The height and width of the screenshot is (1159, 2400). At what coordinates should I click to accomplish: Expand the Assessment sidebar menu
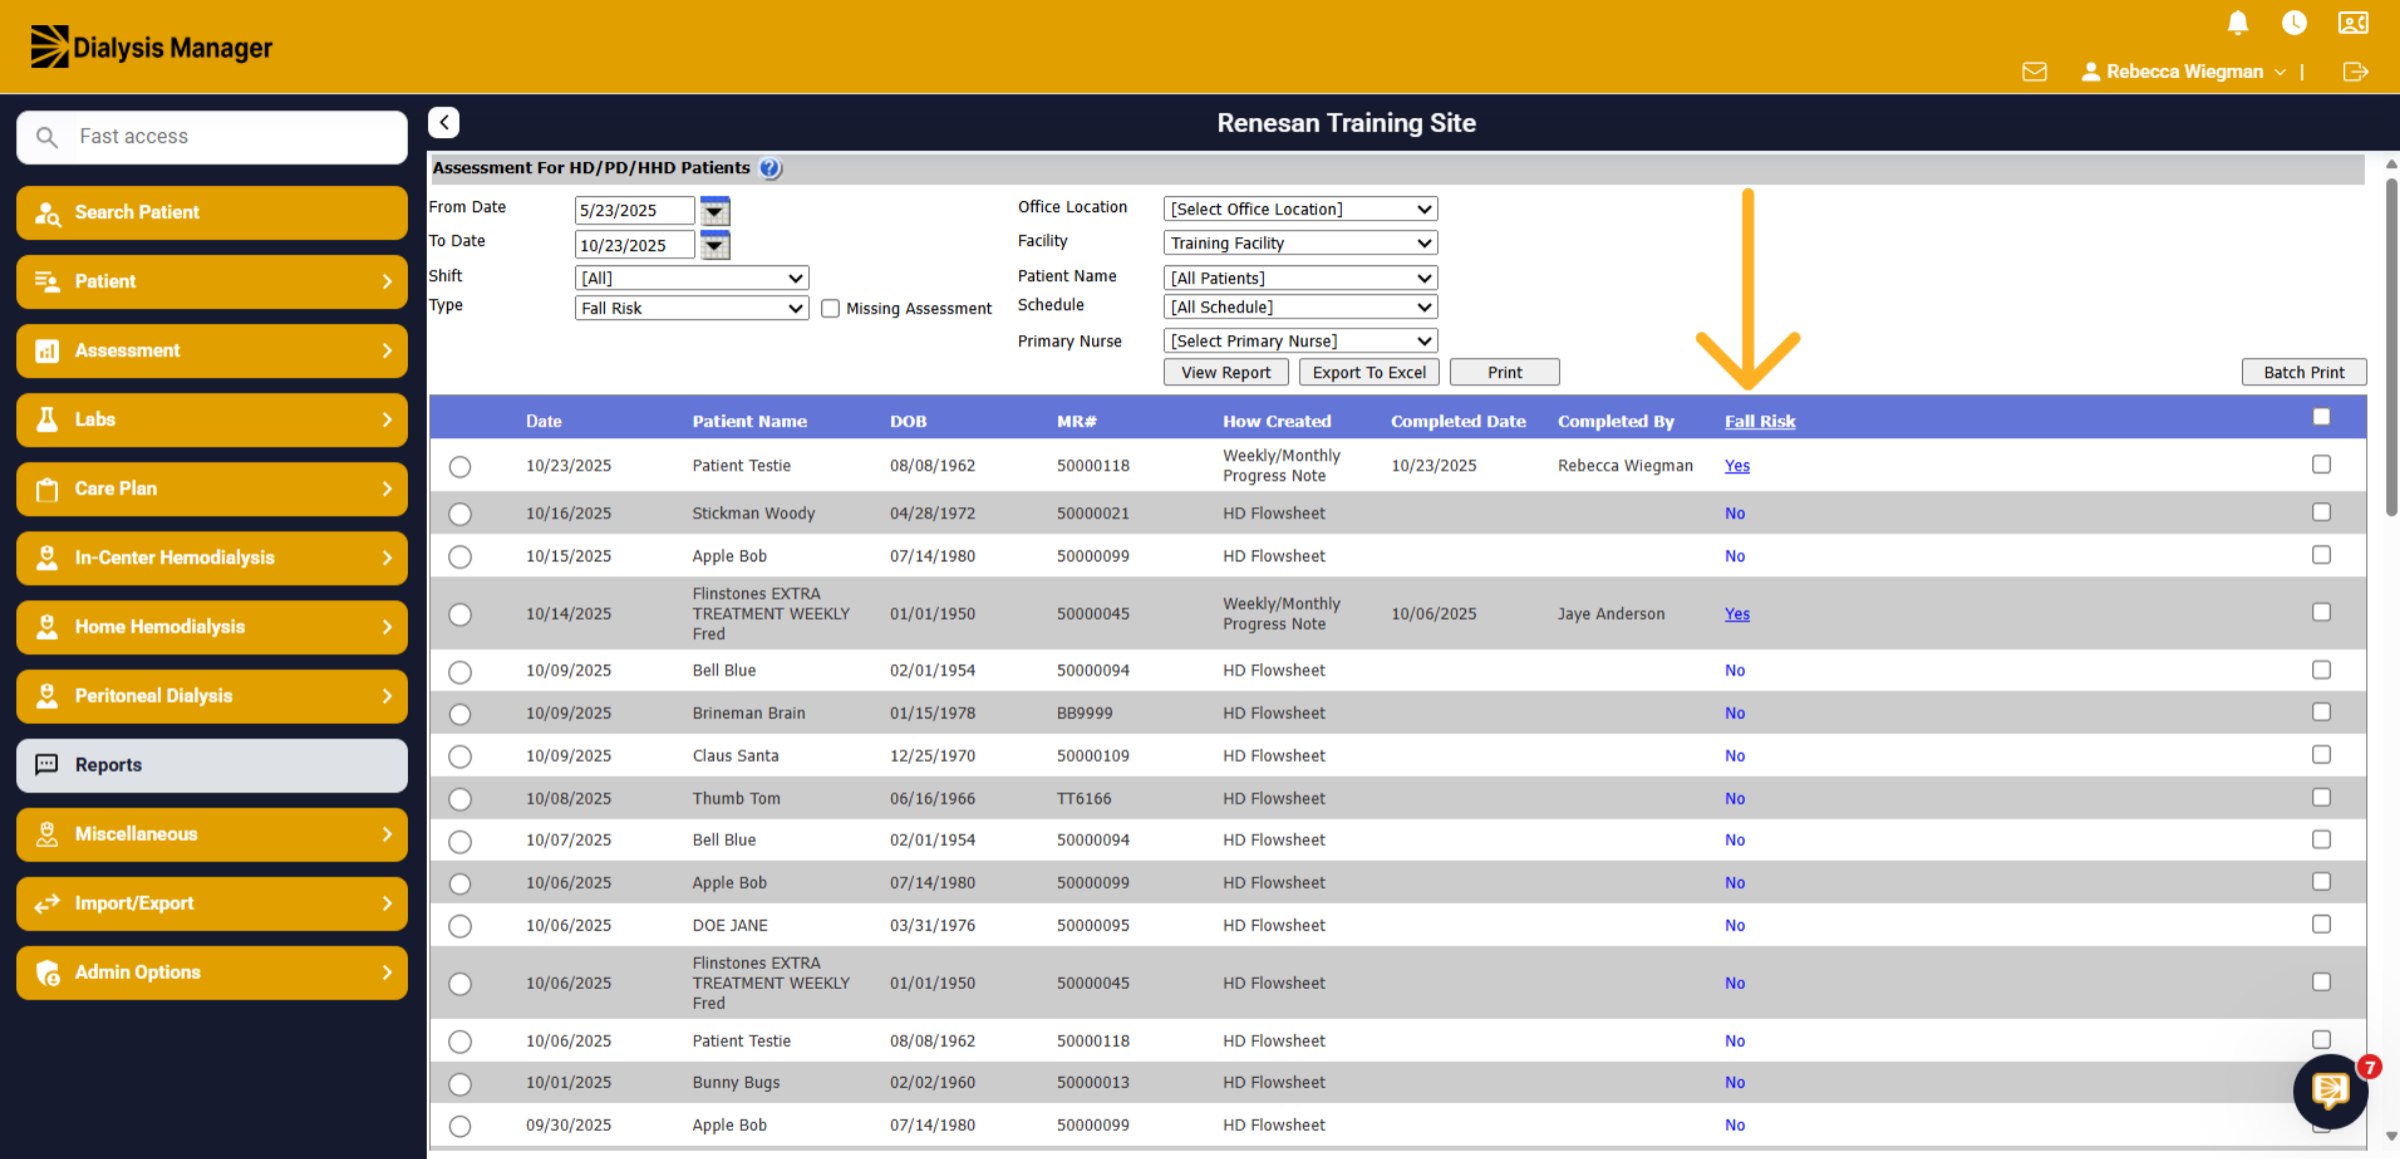212,351
